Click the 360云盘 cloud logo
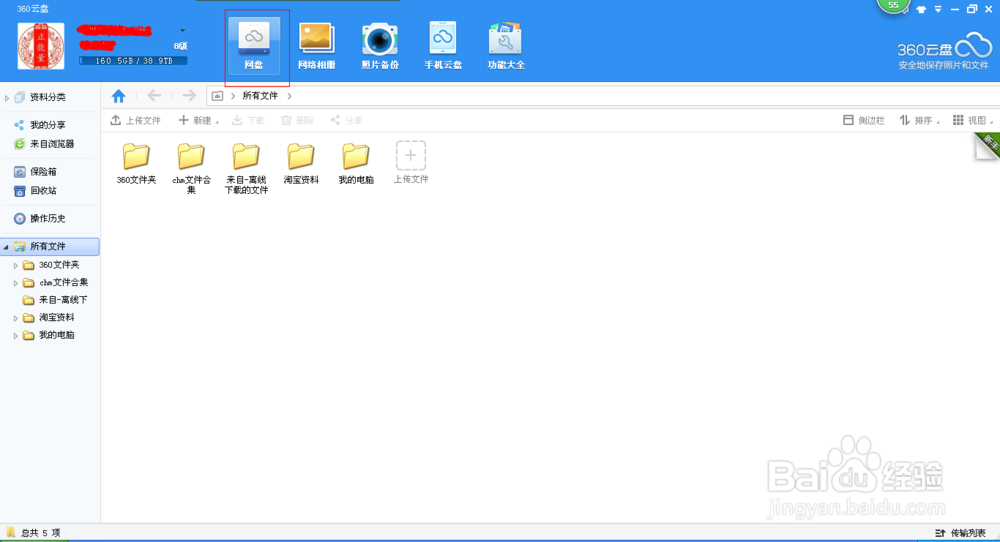This screenshot has height=542, width=1000. coord(944,51)
